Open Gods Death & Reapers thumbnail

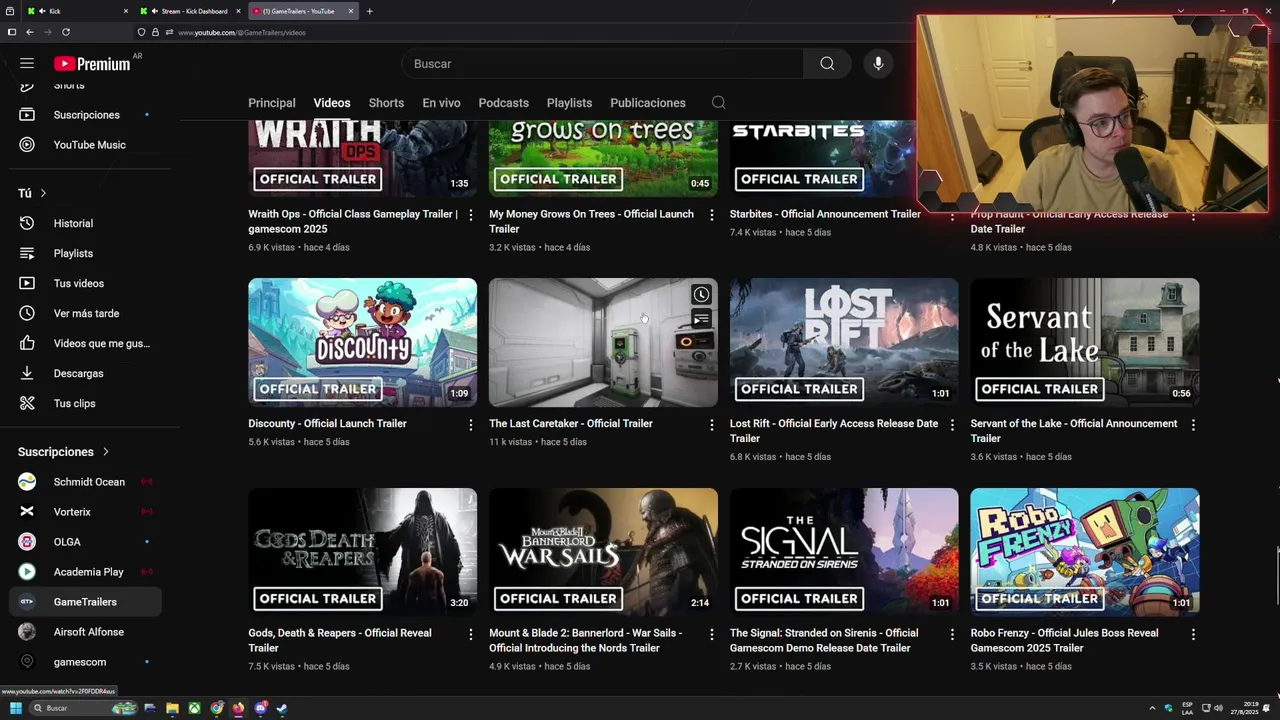pyautogui.click(x=362, y=552)
